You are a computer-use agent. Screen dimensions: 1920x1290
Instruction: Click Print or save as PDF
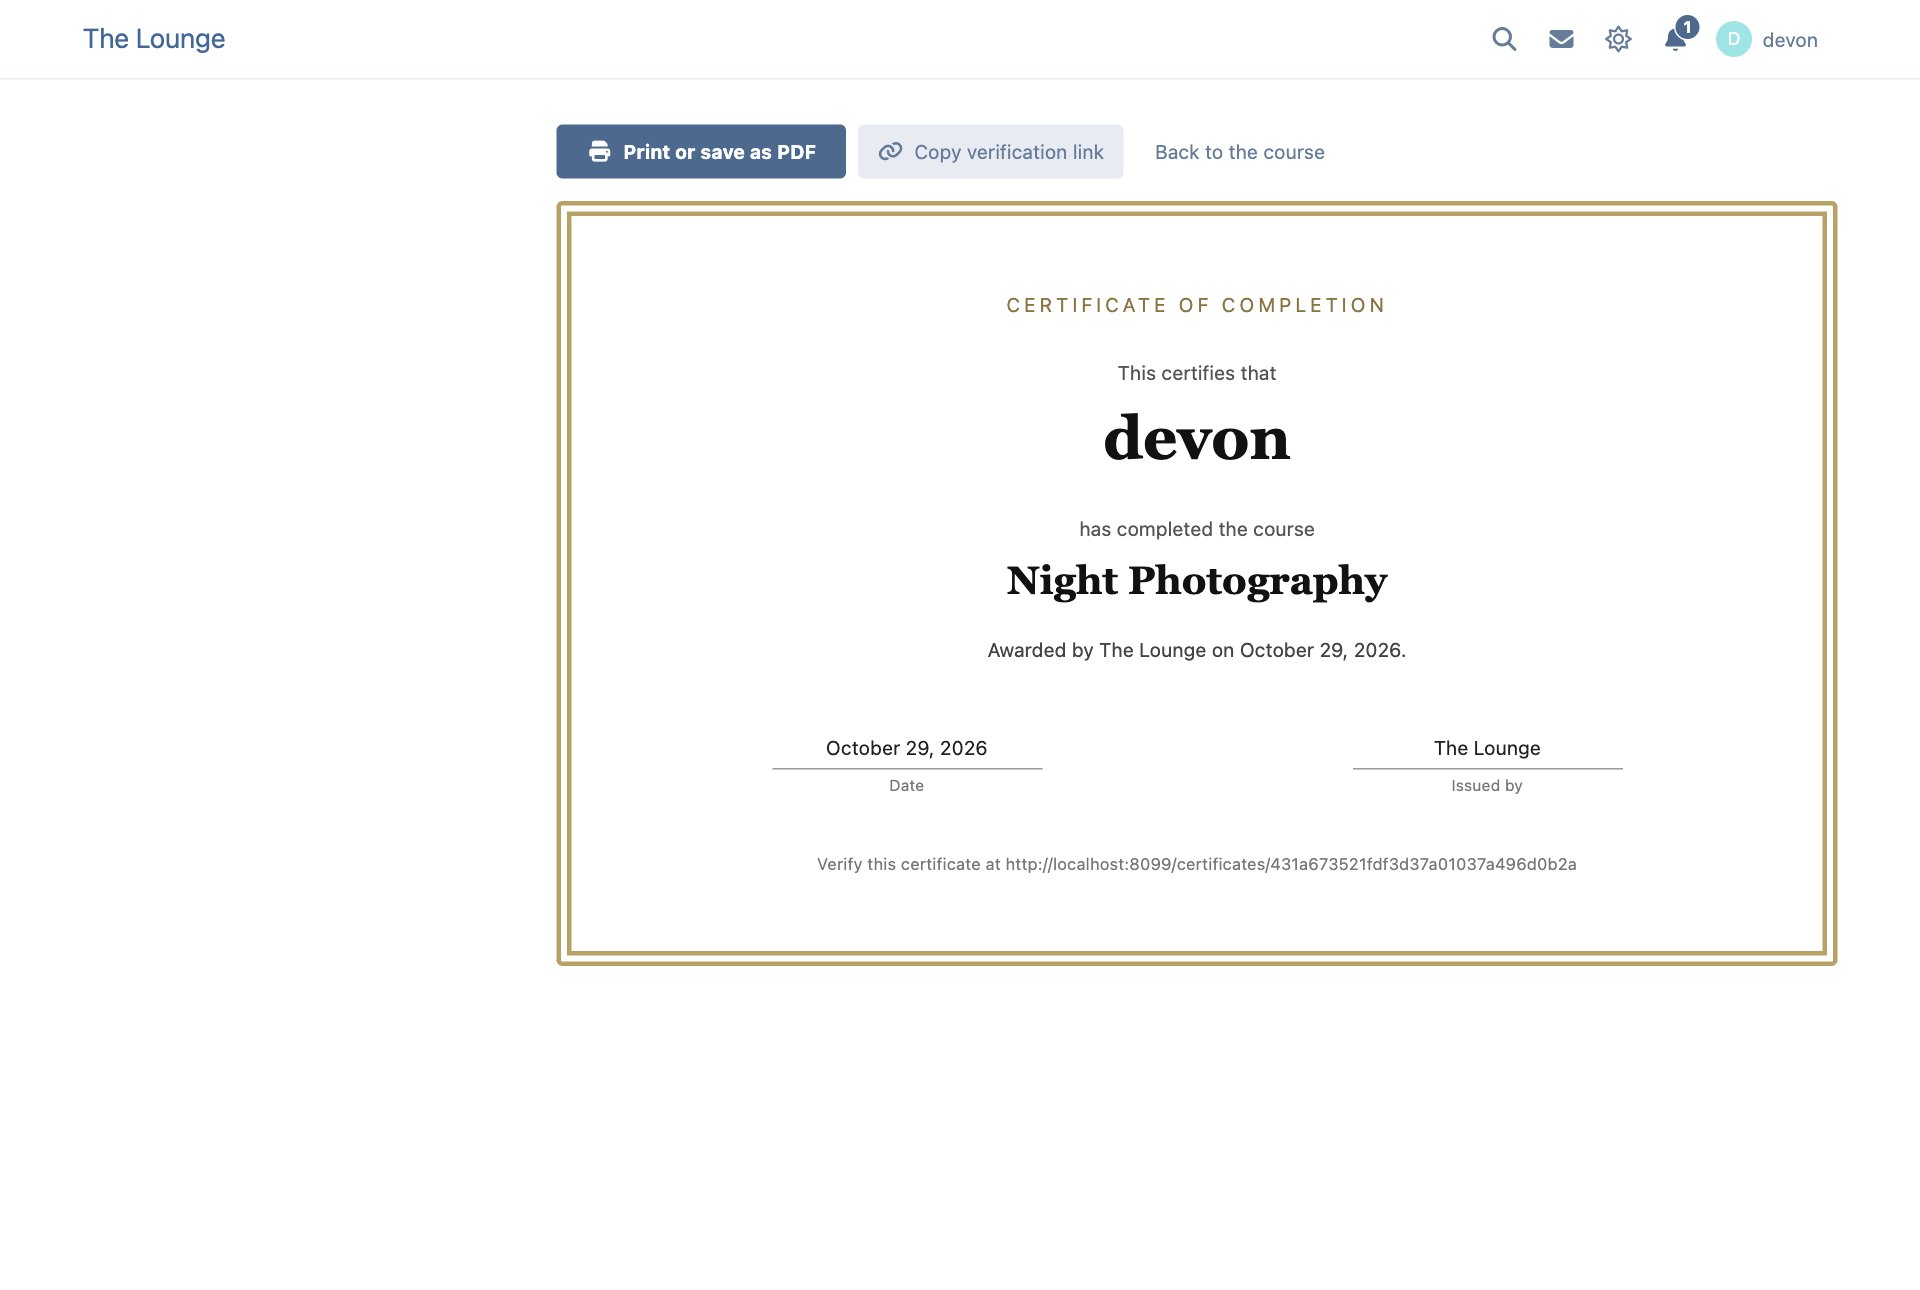click(x=701, y=151)
